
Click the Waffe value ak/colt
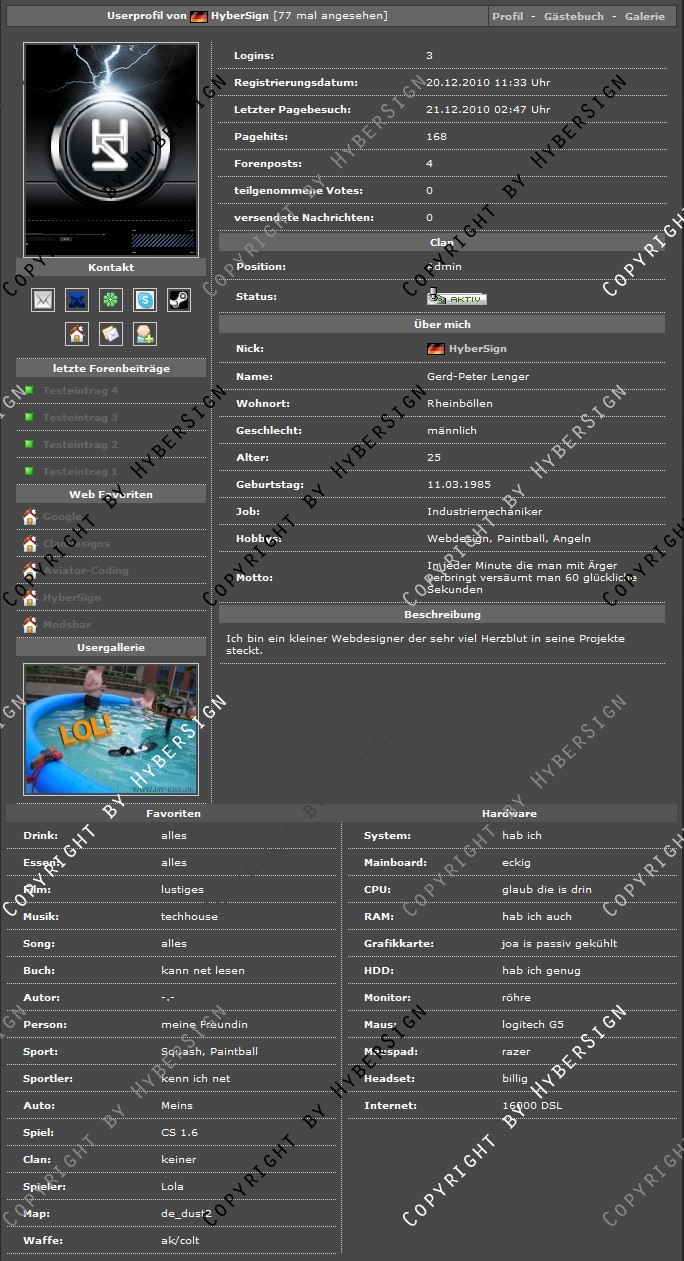click(182, 1241)
